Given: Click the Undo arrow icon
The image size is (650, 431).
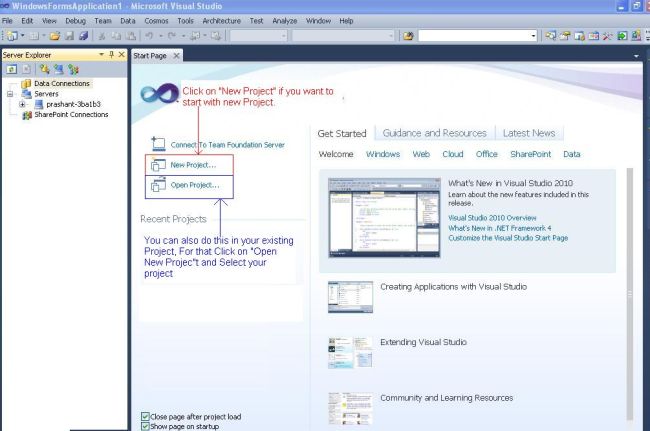Looking at the screenshot, I should [149, 36].
